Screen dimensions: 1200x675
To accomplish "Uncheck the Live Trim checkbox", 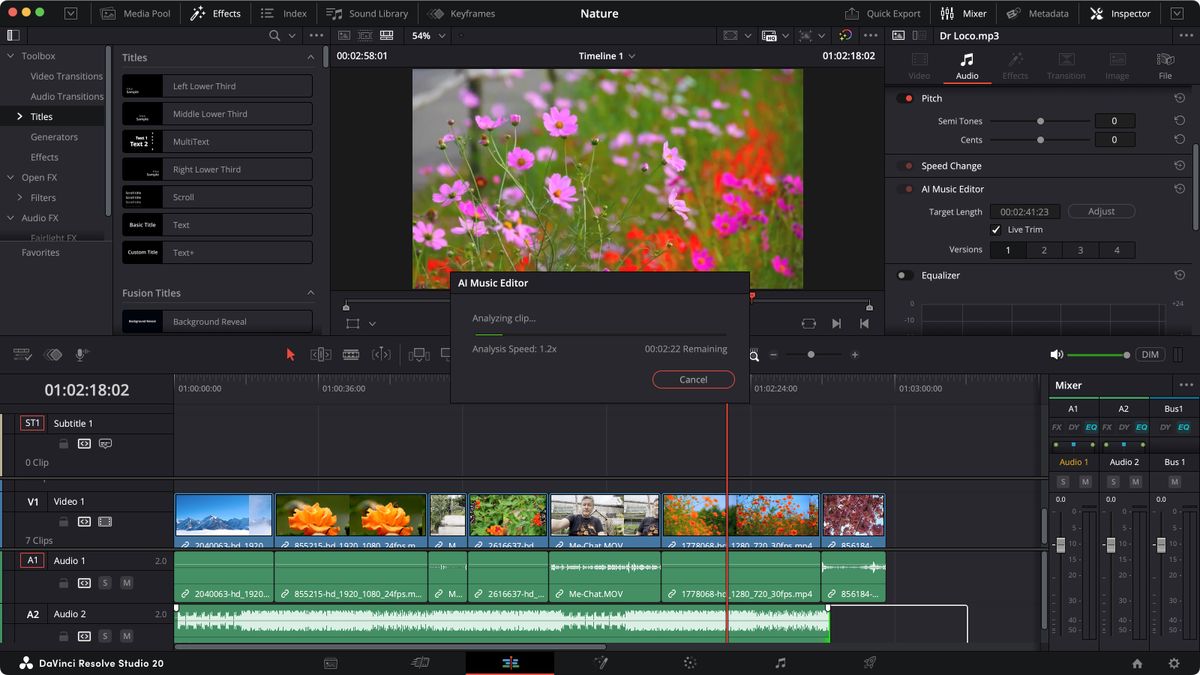I will point(996,230).
